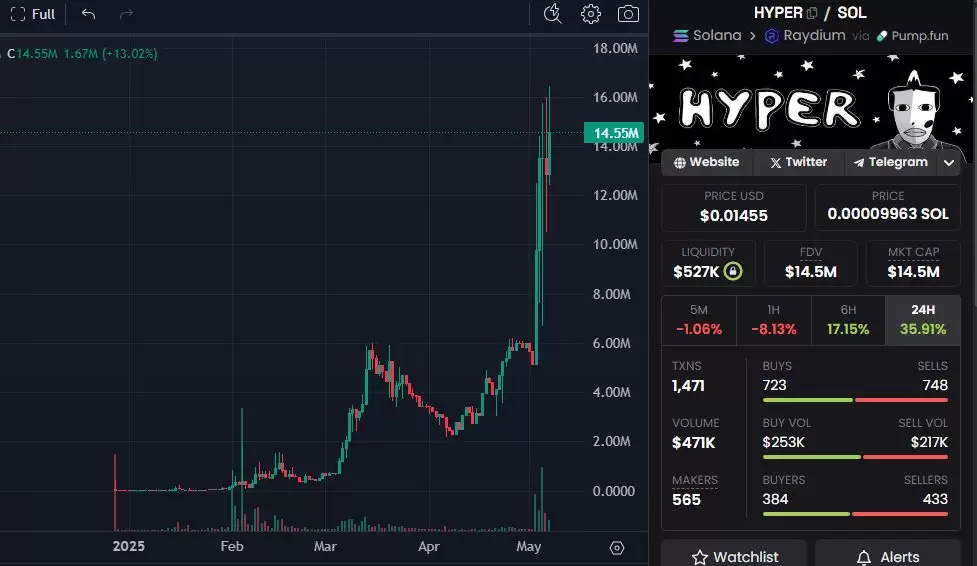Click the HYPER token name header
This screenshot has width=977, height=566.
778,13
